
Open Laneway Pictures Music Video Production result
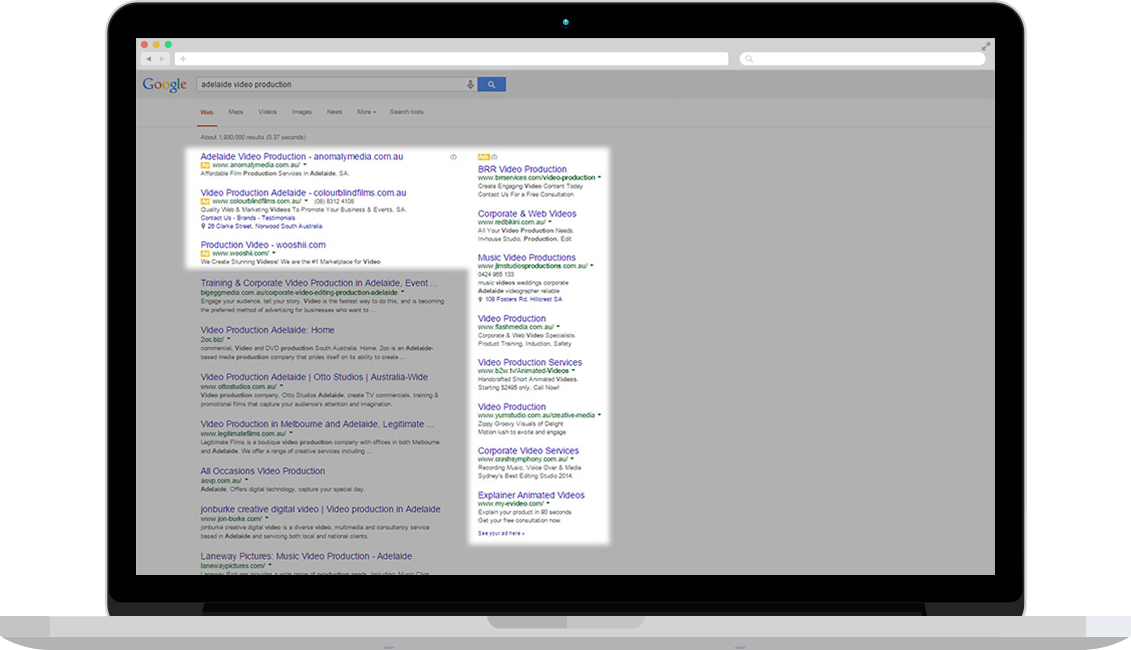click(x=306, y=556)
